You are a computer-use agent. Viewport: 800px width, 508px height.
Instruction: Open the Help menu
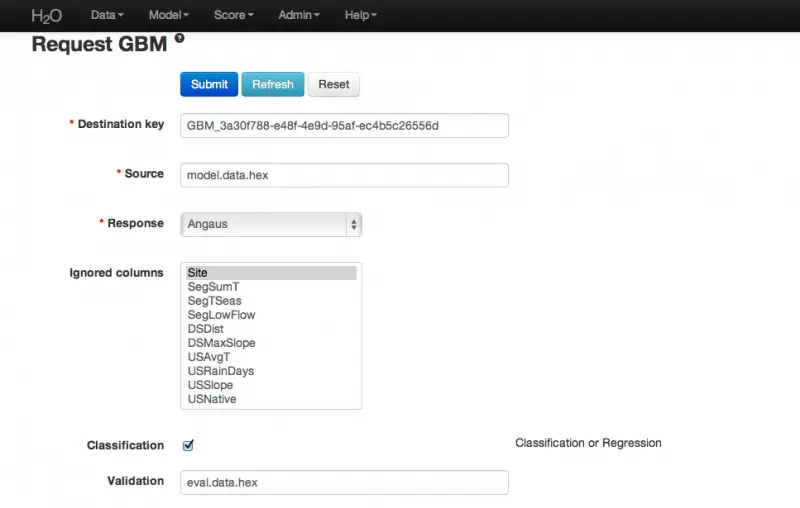click(x=361, y=15)
